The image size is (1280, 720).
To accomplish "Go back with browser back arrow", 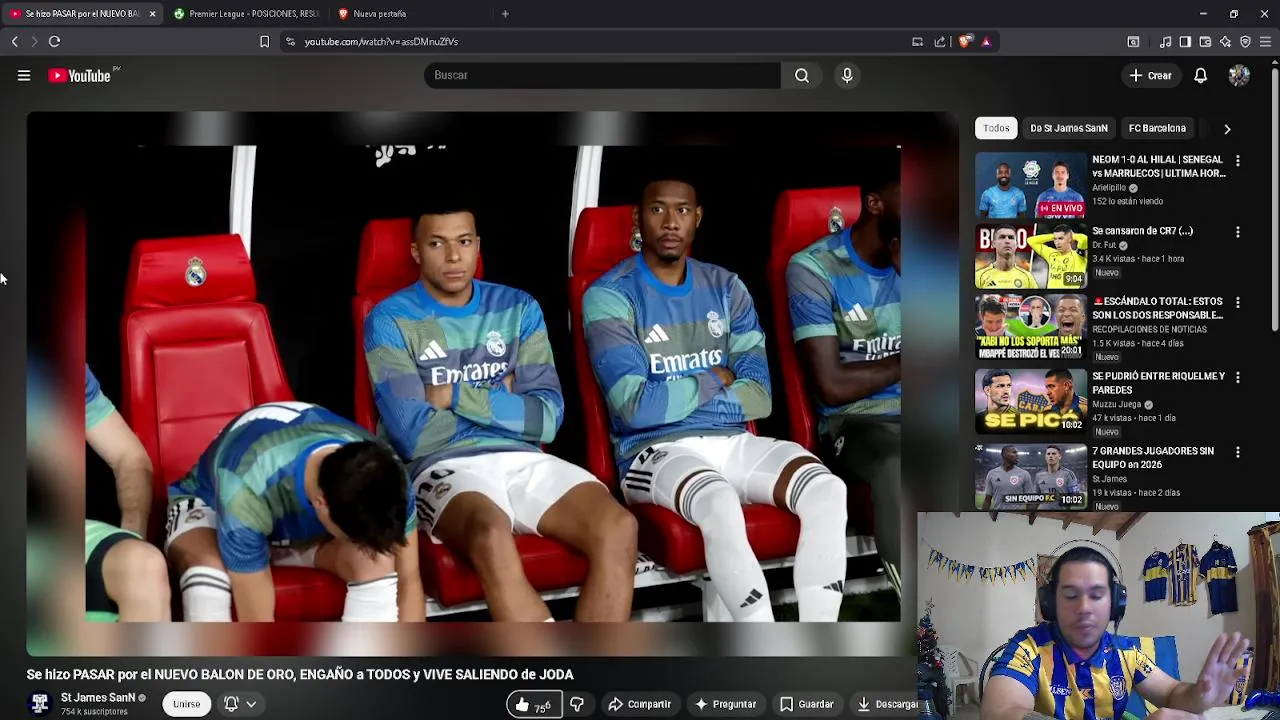I will coord(14,41).
